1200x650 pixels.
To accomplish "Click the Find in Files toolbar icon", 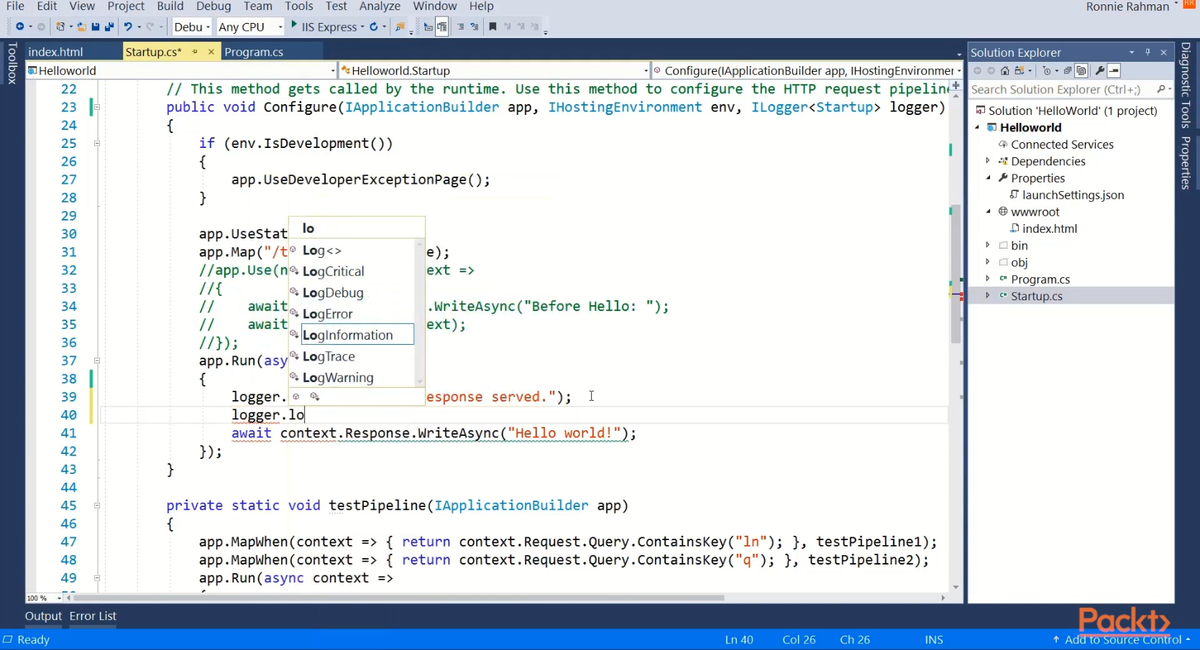I will [x=399, y=27].
